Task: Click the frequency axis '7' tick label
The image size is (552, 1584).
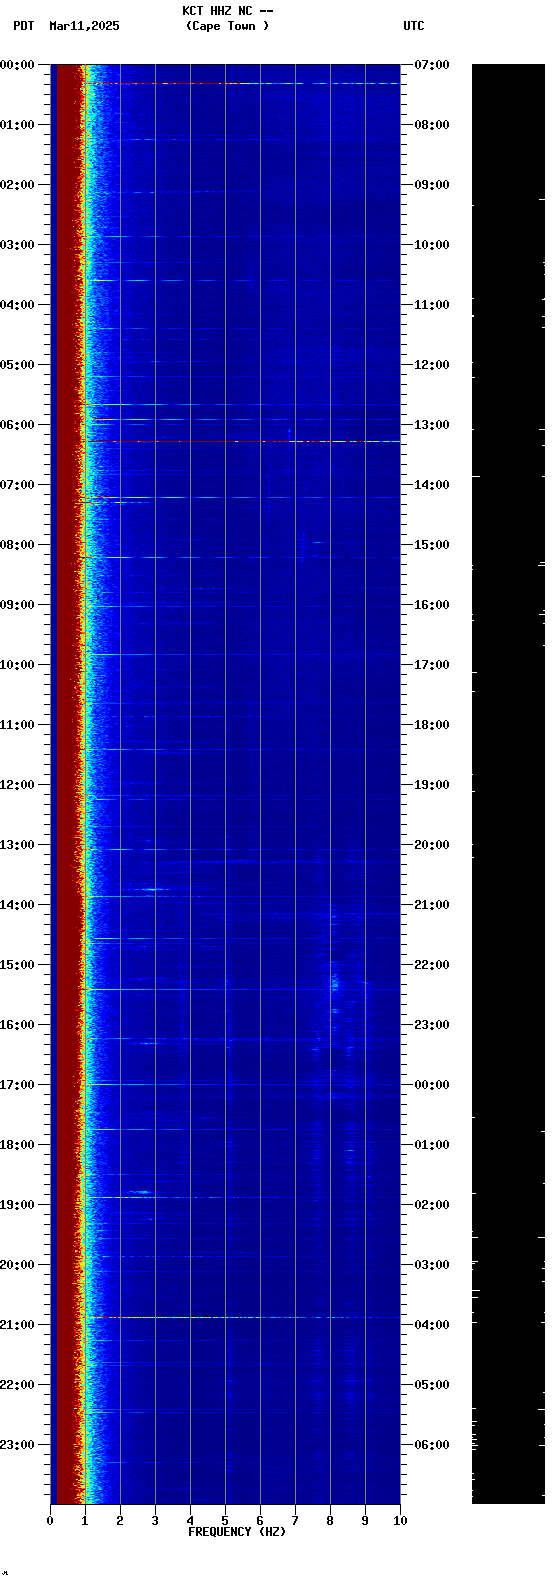Action: tap(295, 1521)
